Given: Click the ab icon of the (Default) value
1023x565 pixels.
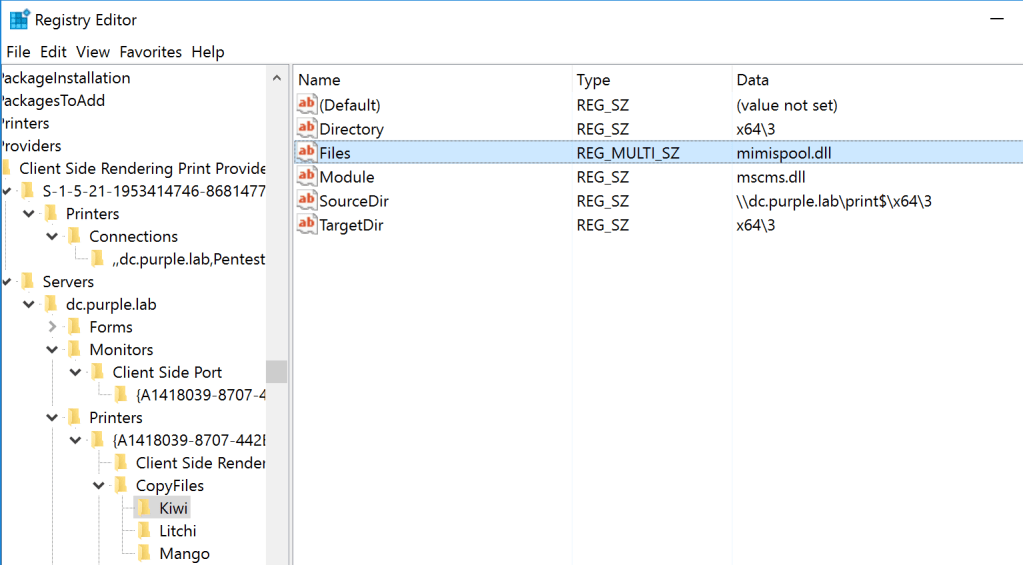Looking at the screenshot, I should [307, 105].
